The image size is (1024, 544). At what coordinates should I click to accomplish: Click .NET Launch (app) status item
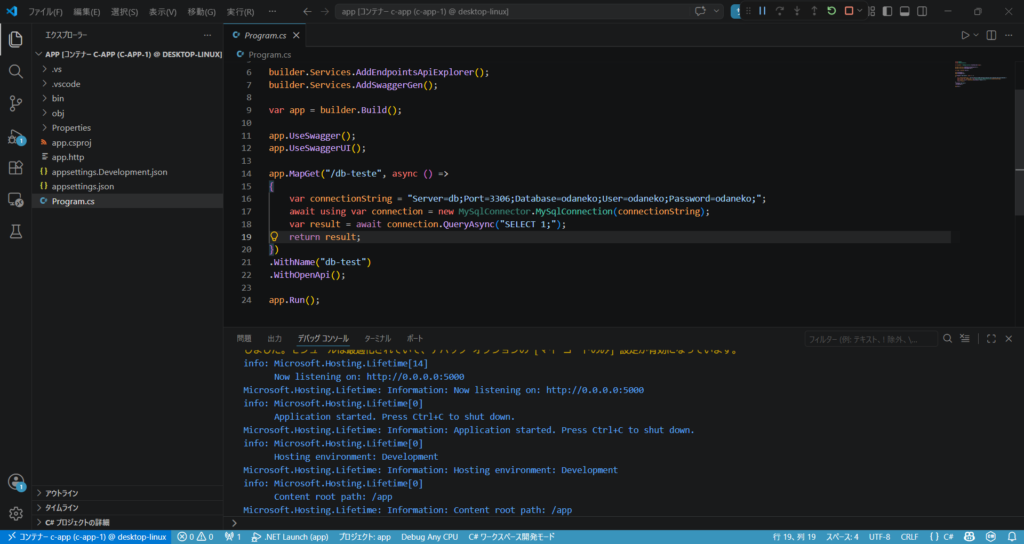290,537
